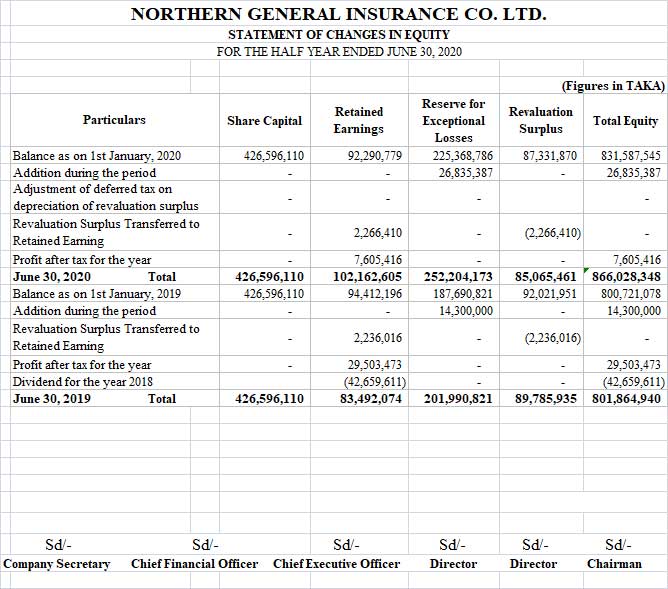Select negative revaluation value (2,266,410)
668x589 pixels.
pos(553,233)
